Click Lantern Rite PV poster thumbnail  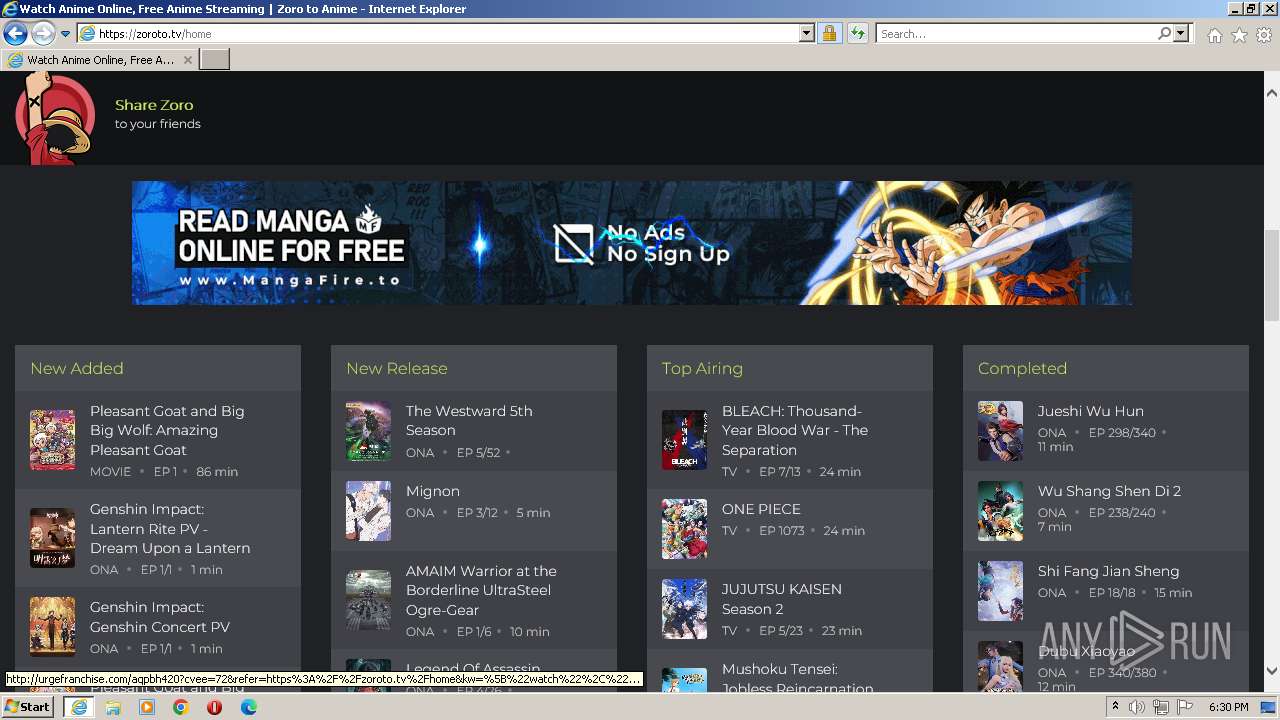pyautogui.click(x=52, y=538)
